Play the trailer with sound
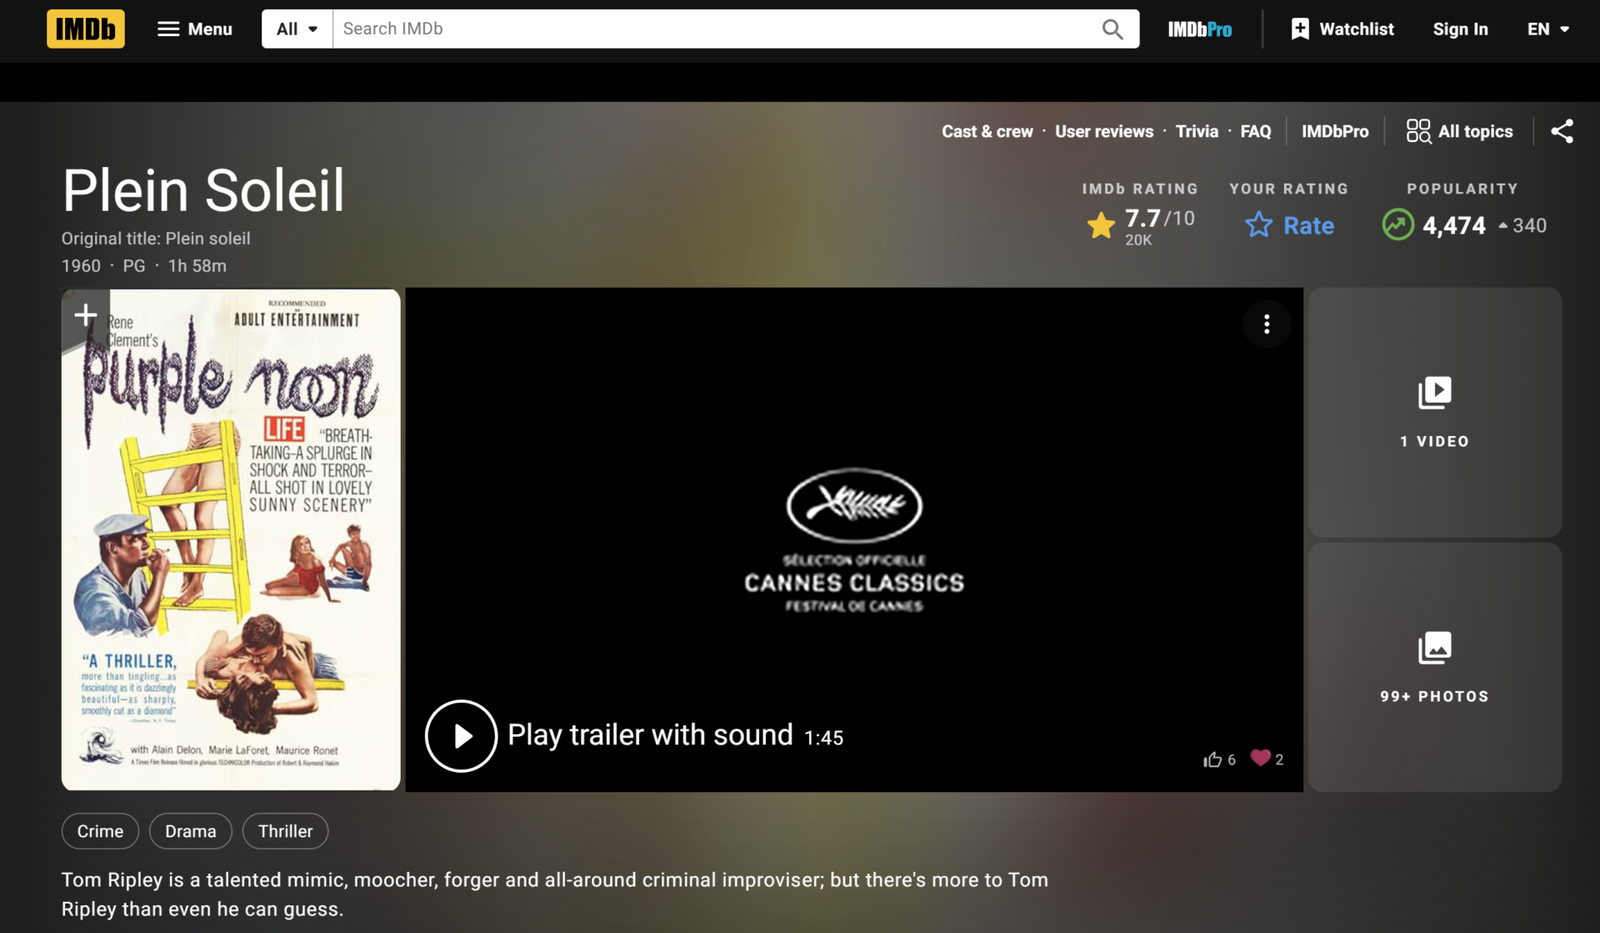 [x=461, y=736]
